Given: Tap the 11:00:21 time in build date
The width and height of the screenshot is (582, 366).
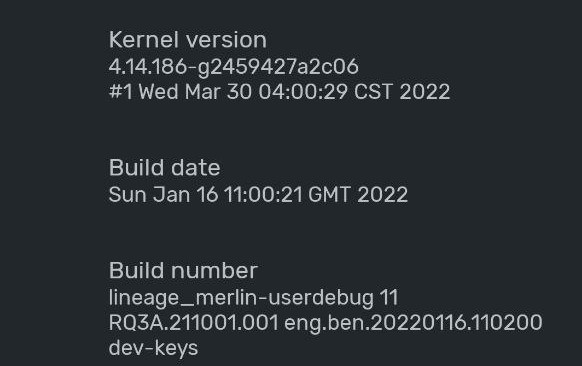Looking at the screenshot, I should point(264,195).
